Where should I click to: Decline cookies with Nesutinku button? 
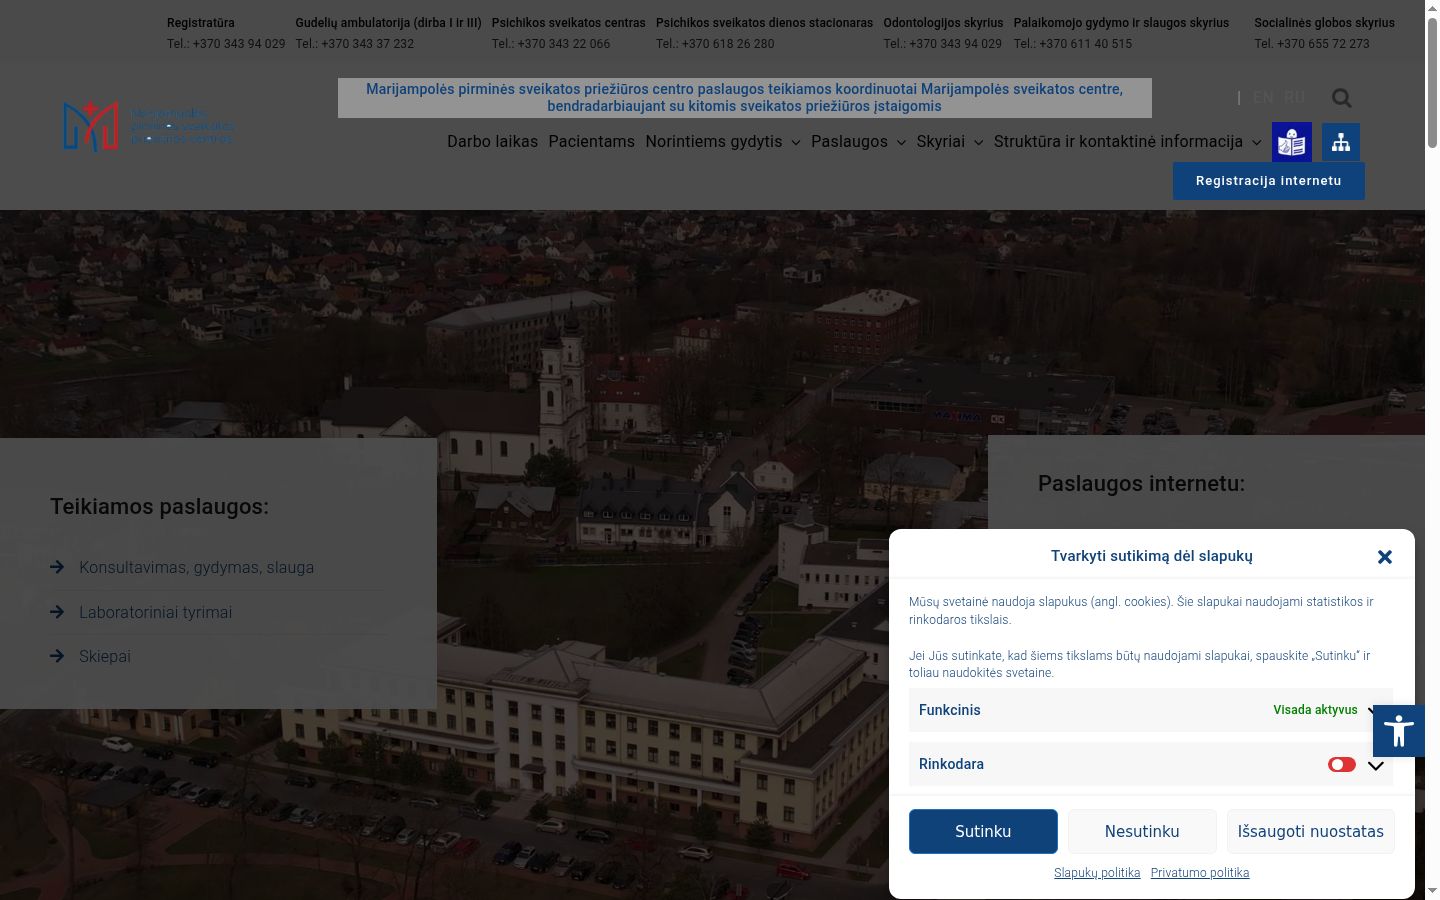pyautogui.click(x=1142, y=831)
